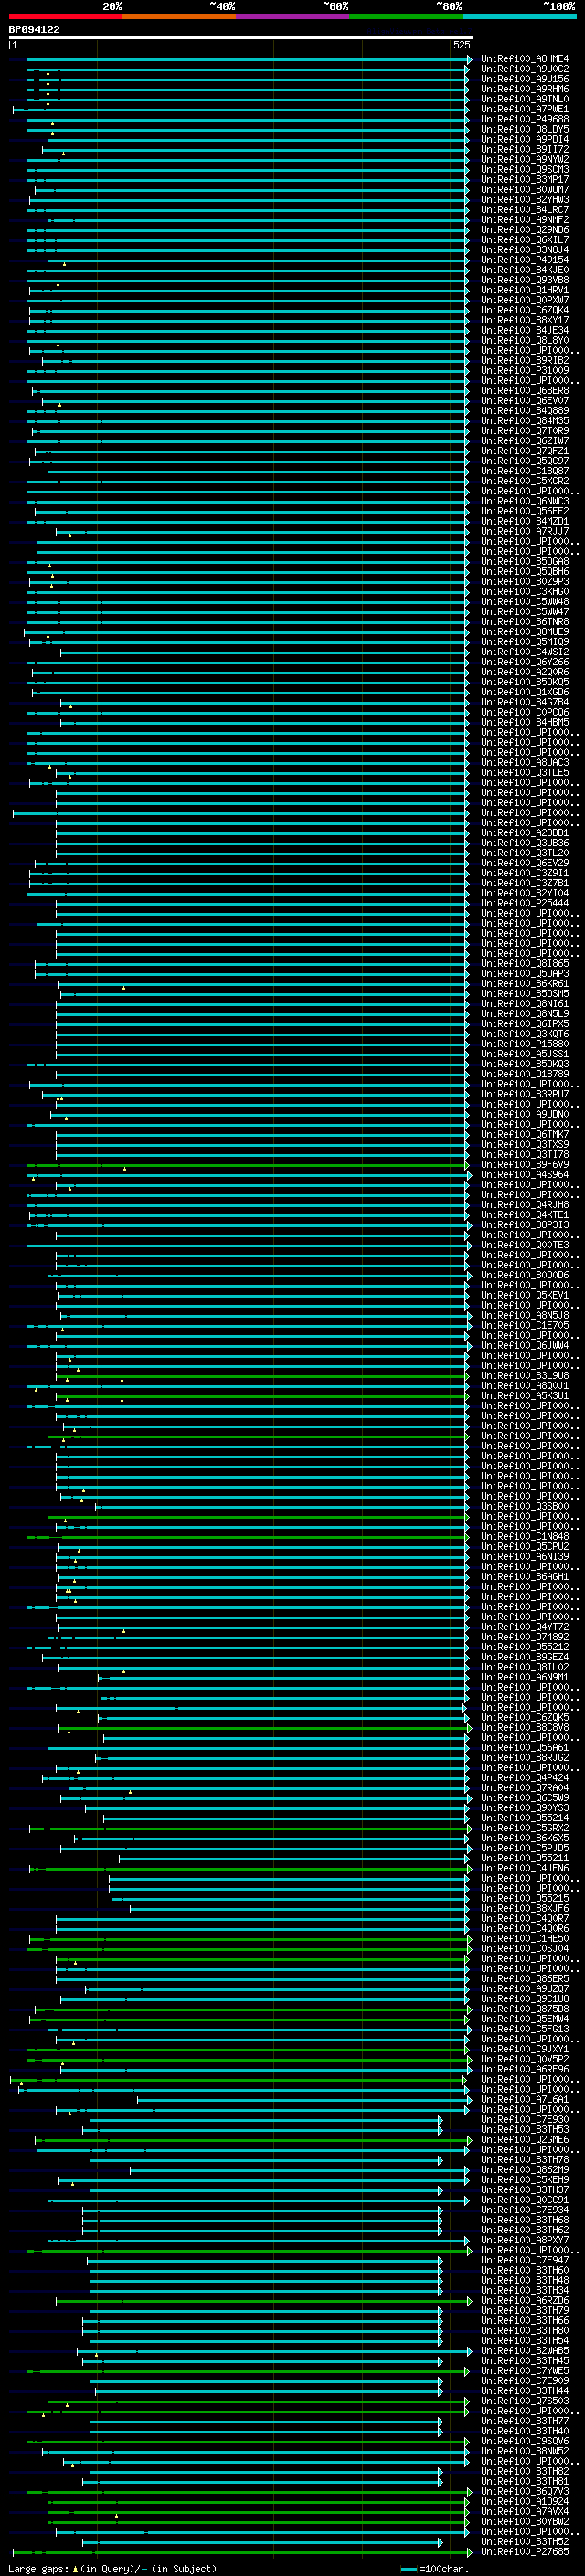This screenshot has width=585, height=2576.
Task: Open hit UniRef100_B3RPU7
Action: [x=525, y=1095]
